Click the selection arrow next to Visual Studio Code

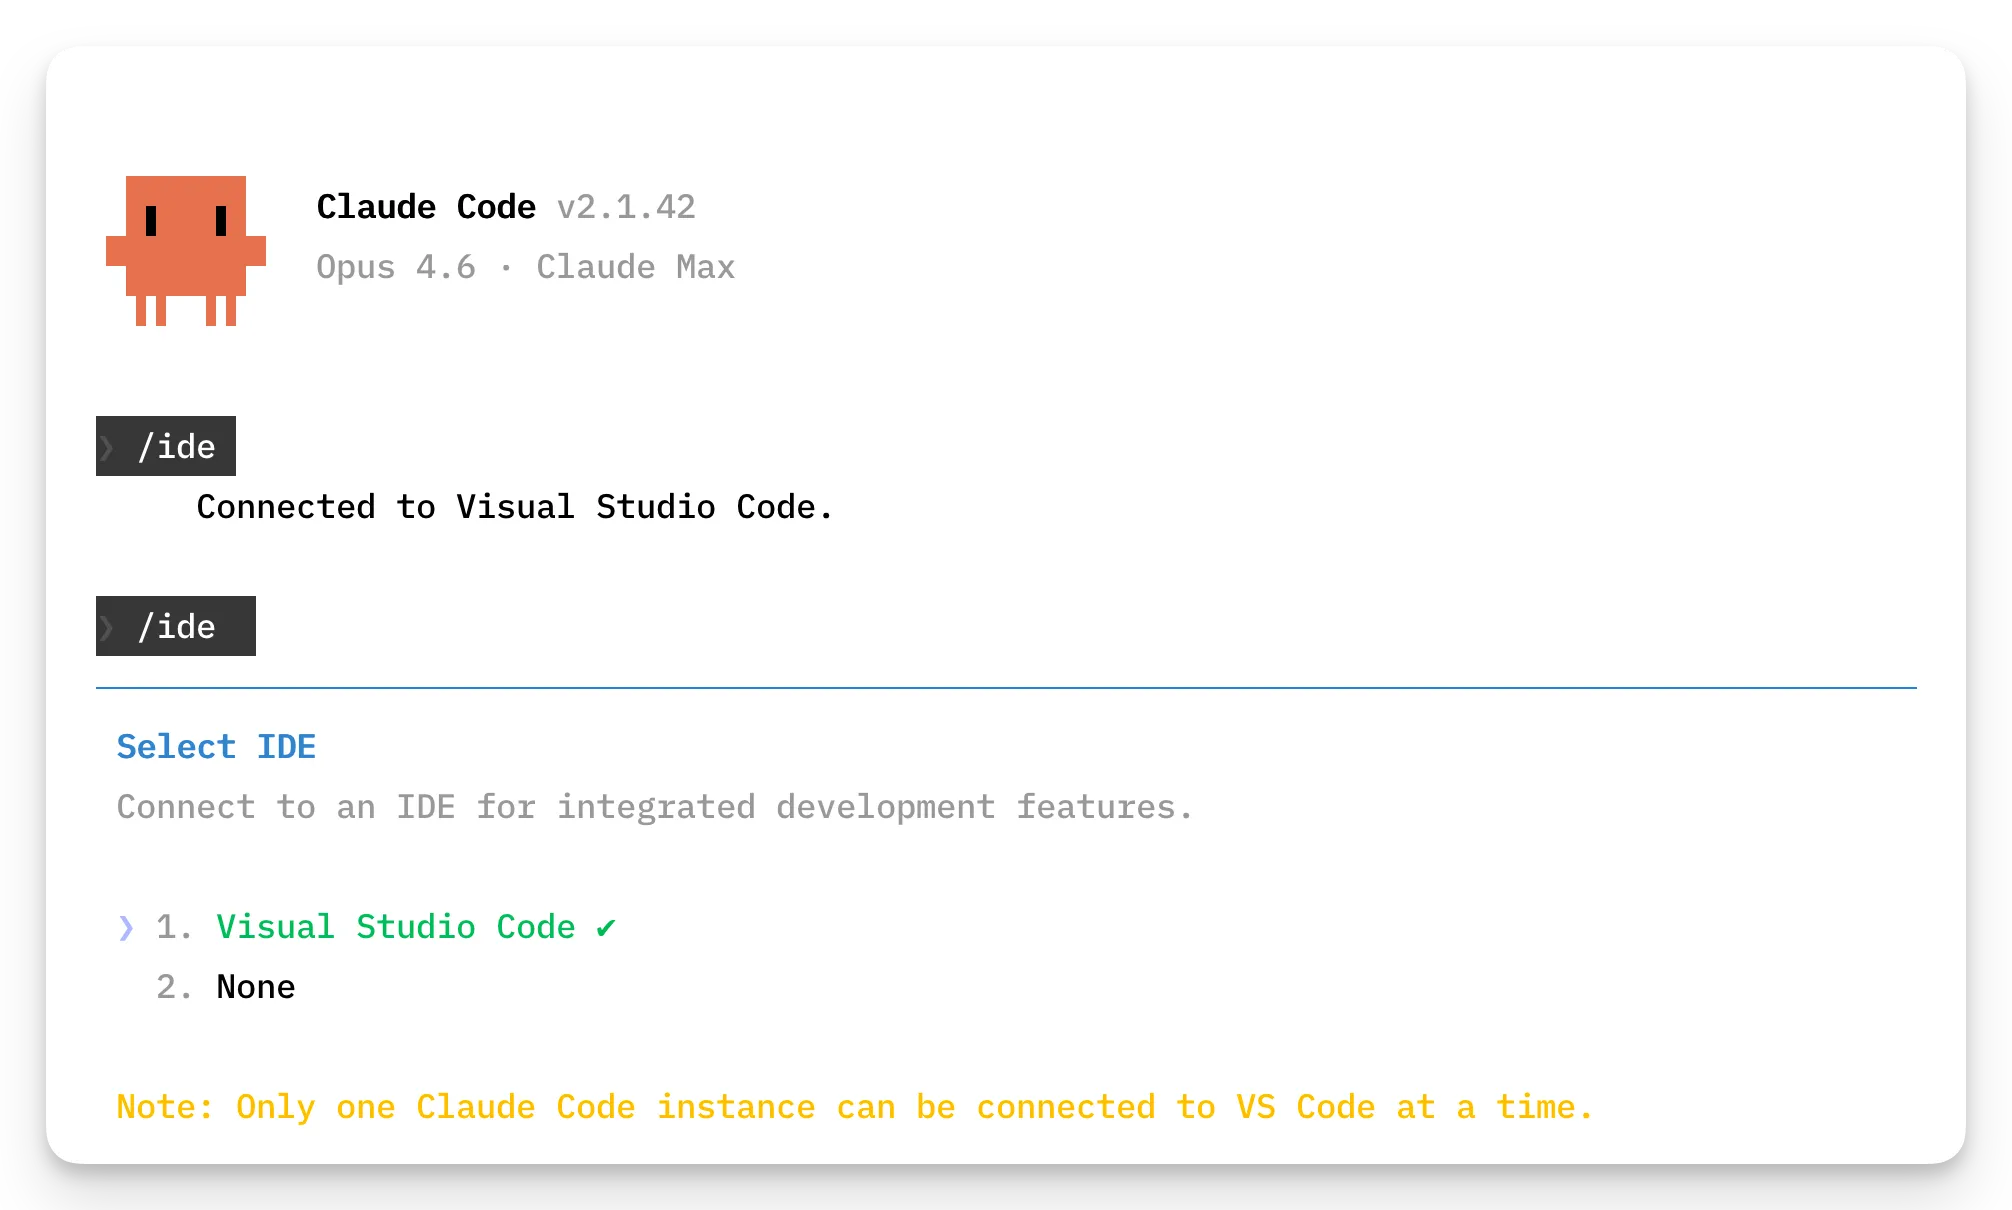coord(126,927)
